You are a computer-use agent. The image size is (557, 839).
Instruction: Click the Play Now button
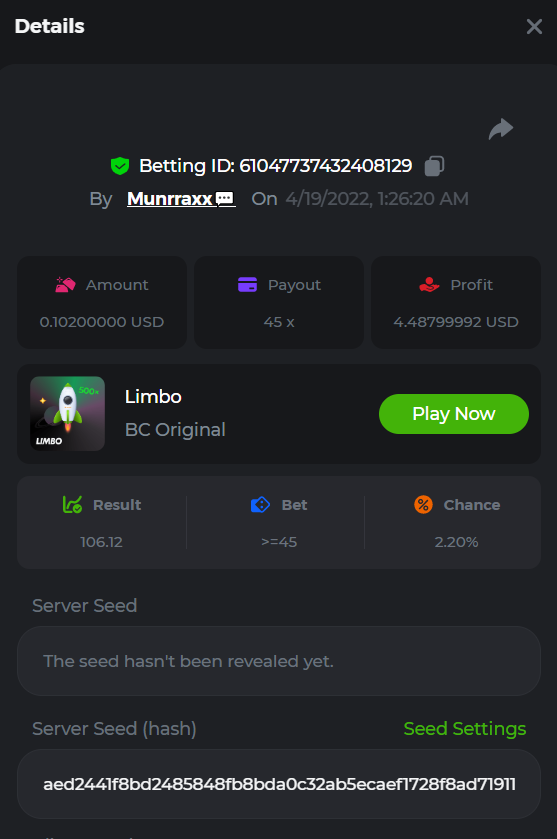[x=454, y=414]
